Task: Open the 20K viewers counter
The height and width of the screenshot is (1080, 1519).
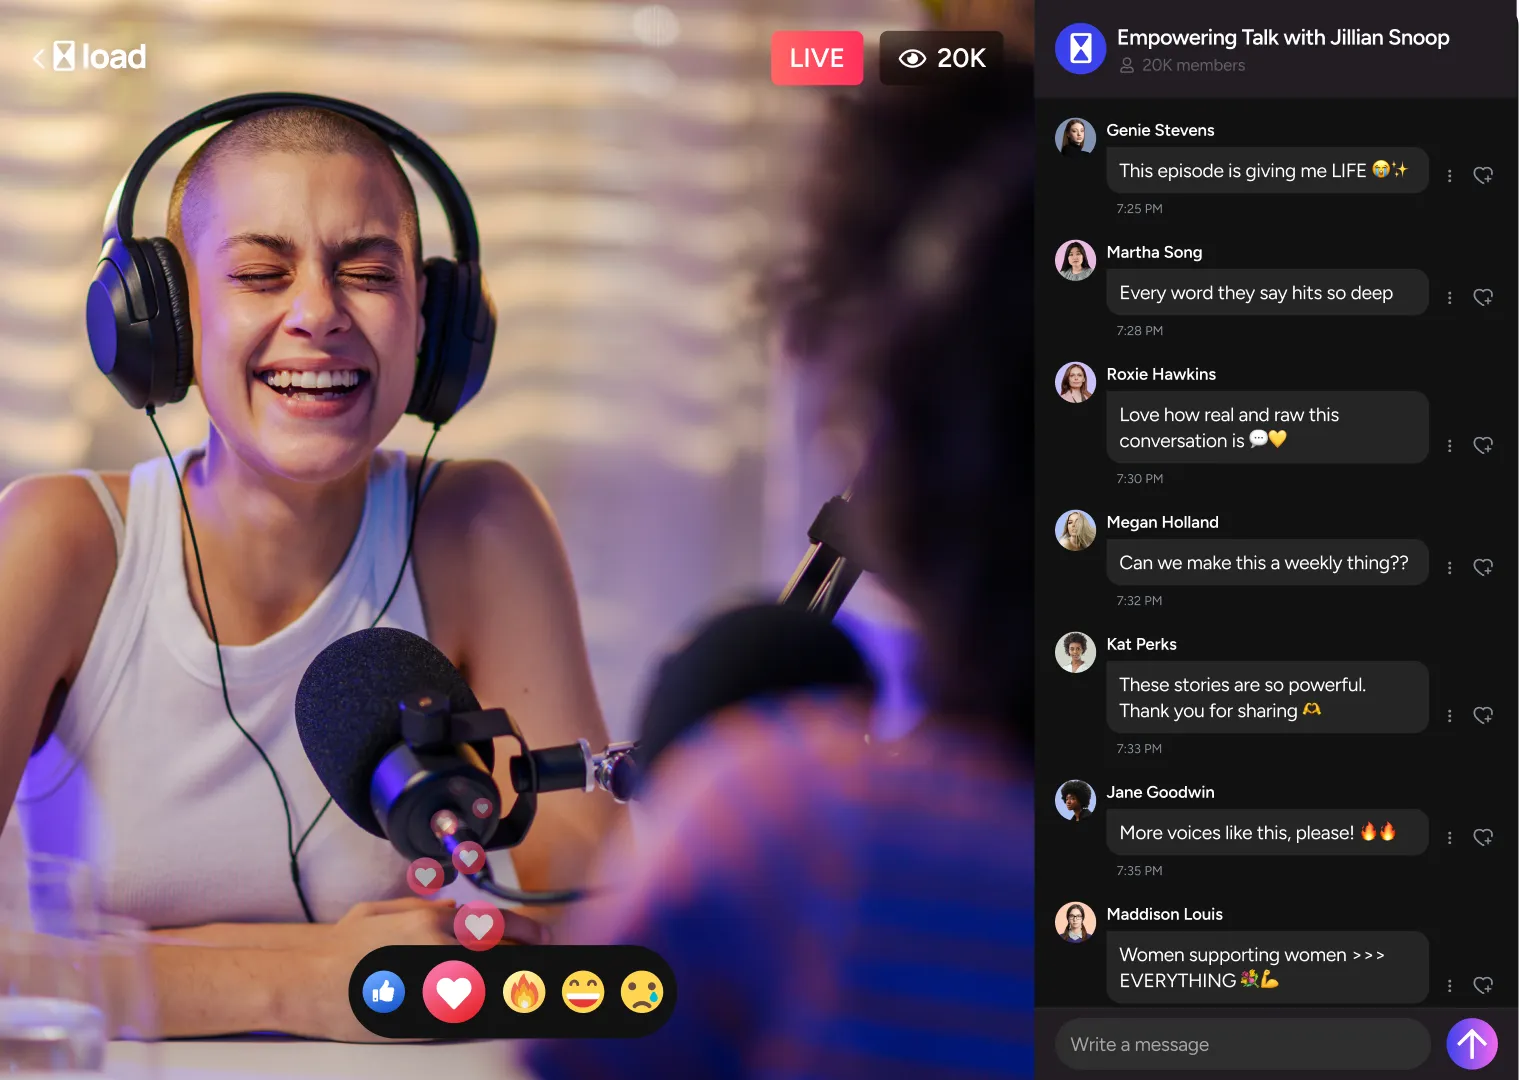Action: 942,58
